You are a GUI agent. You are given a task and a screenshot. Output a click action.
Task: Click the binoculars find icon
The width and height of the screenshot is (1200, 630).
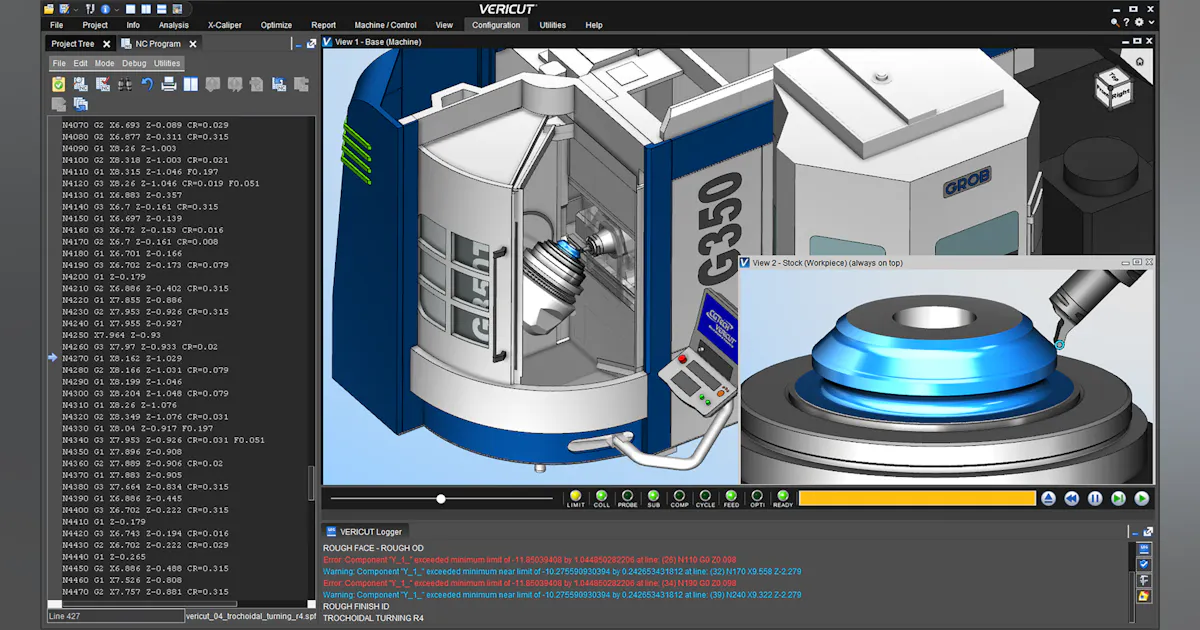(125, 84)
